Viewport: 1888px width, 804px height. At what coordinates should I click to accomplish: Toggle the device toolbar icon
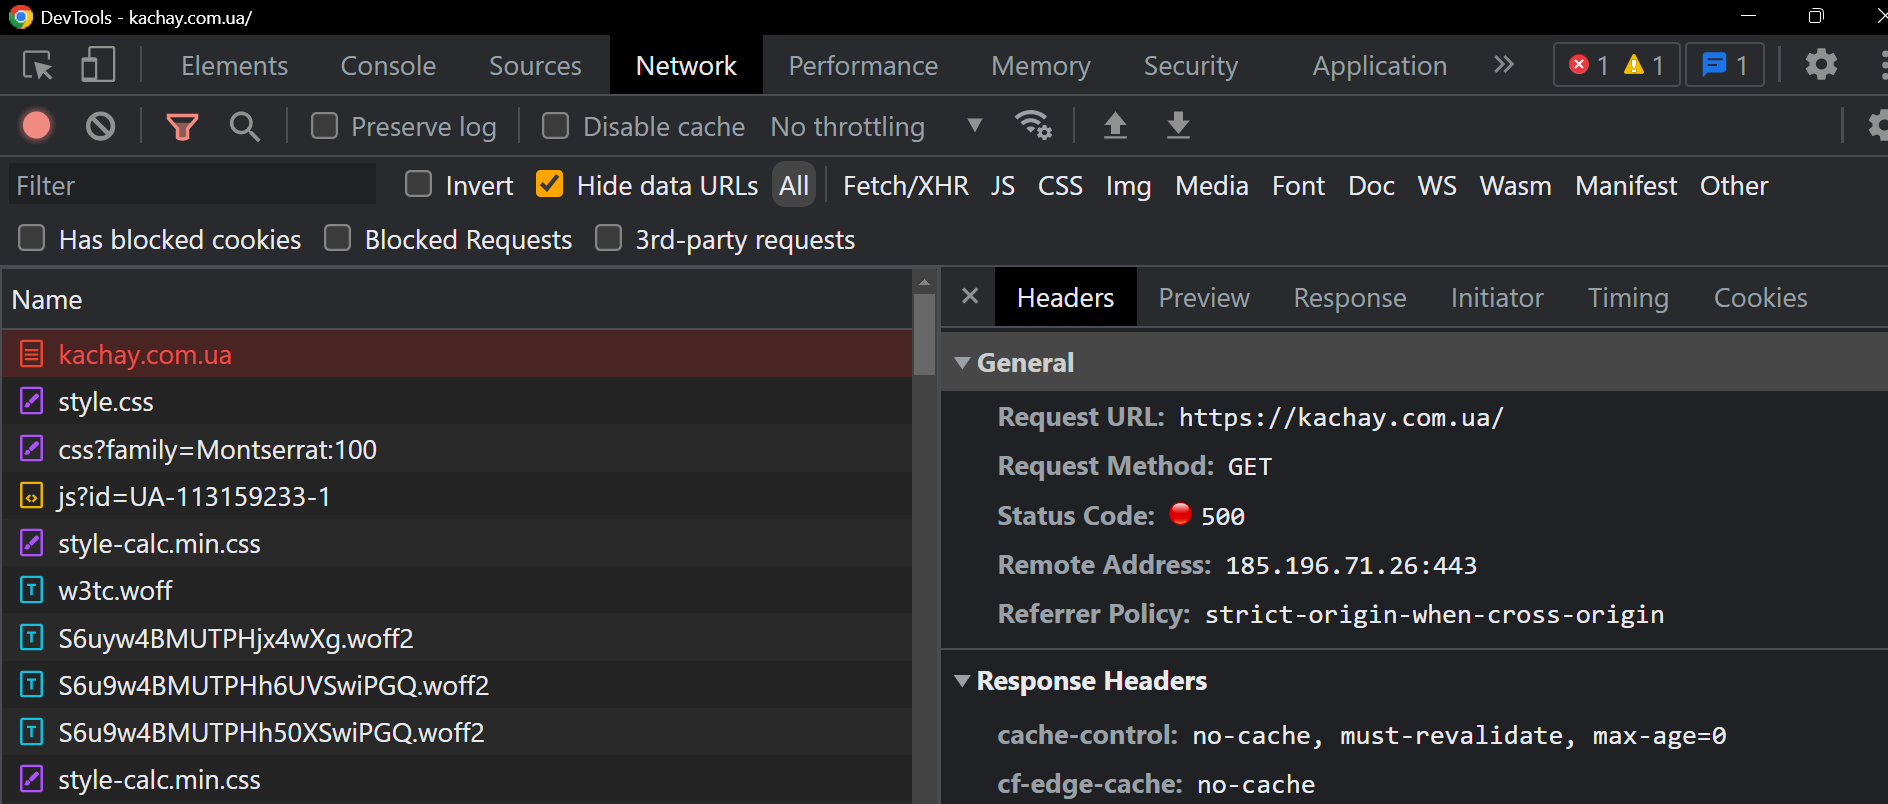coord(97,66)
